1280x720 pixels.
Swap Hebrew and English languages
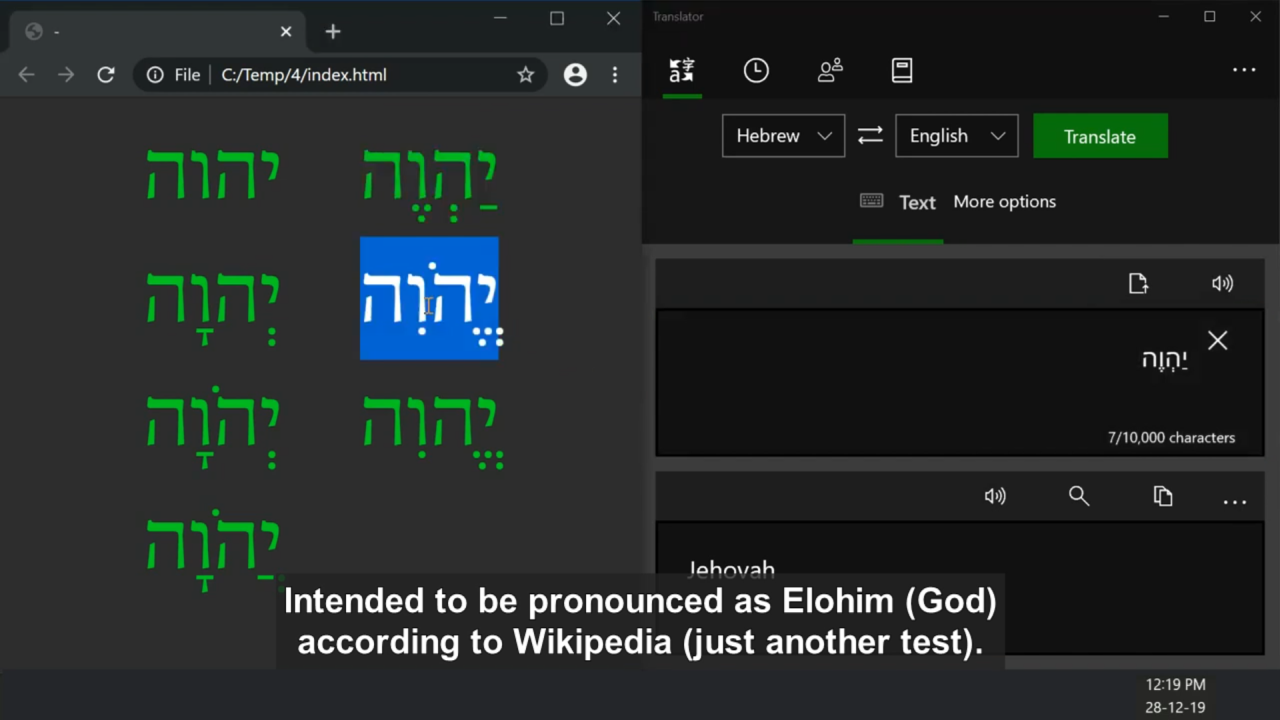pyautogui.click(x=870, y=136)
